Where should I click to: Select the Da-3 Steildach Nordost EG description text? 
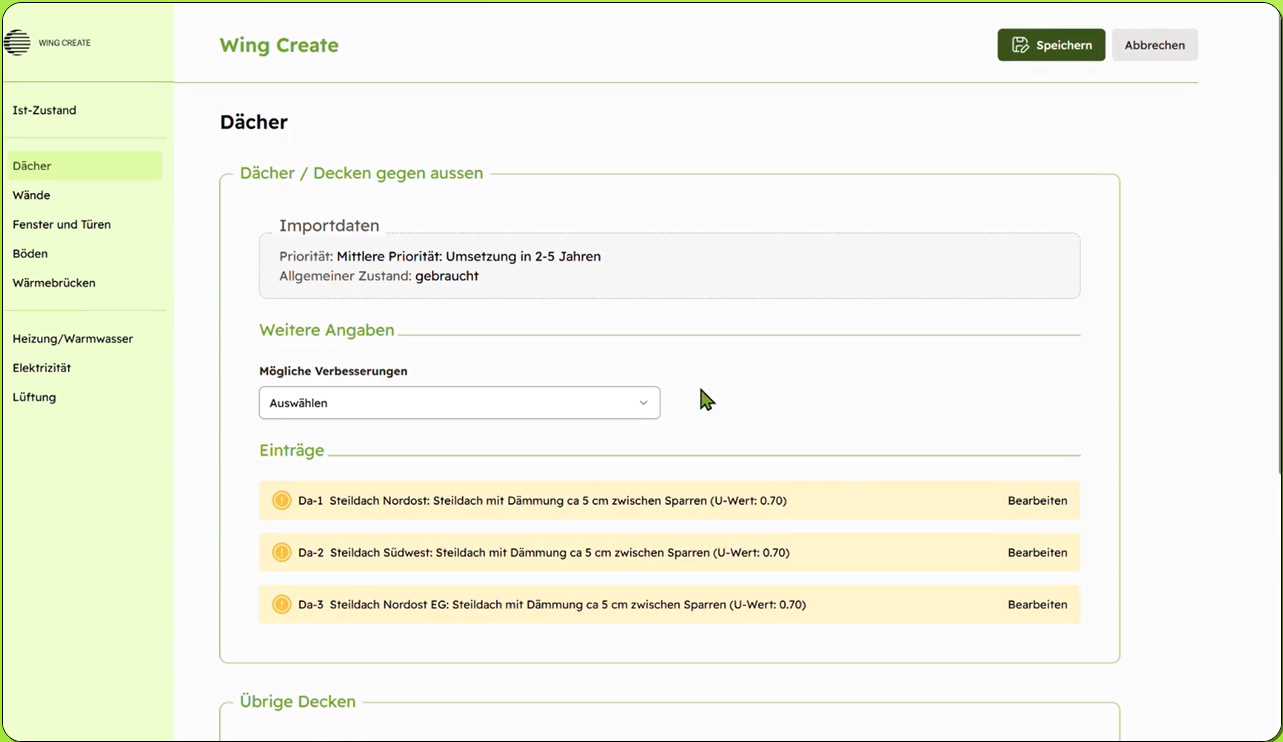pos(568,605)
